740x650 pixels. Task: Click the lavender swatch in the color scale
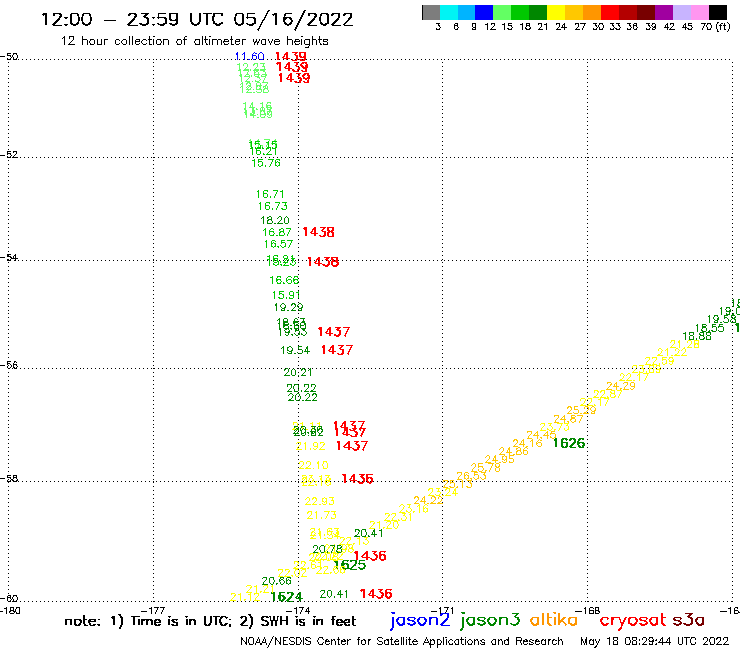[x=681, y=12]
